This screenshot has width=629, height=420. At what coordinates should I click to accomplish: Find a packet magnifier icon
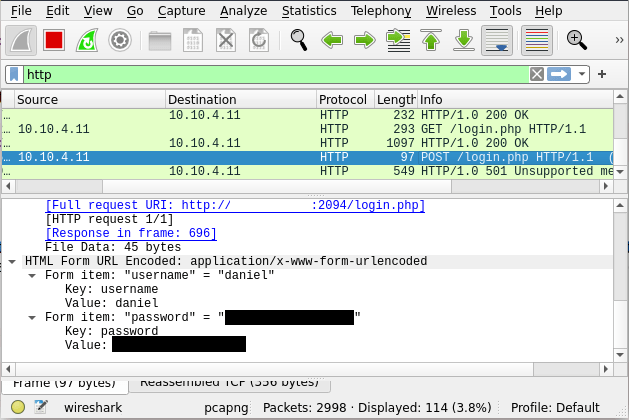(x=298, y=40)
